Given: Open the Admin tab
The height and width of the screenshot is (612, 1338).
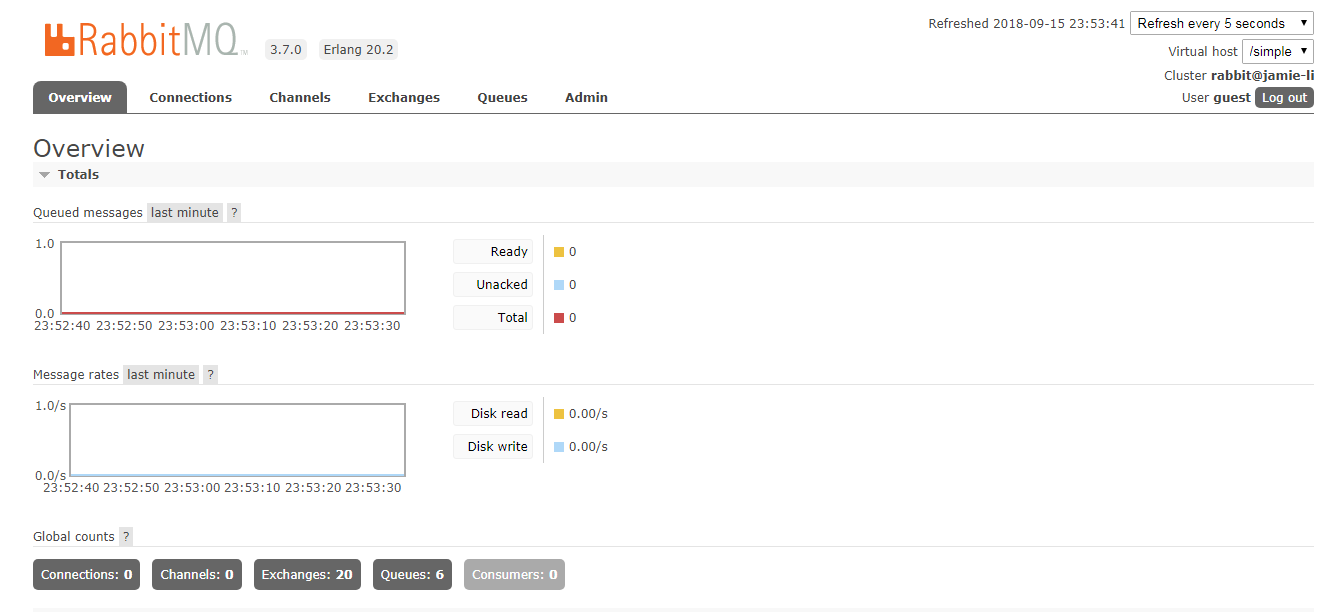Looking at the screenshot, I should [586, 97].
